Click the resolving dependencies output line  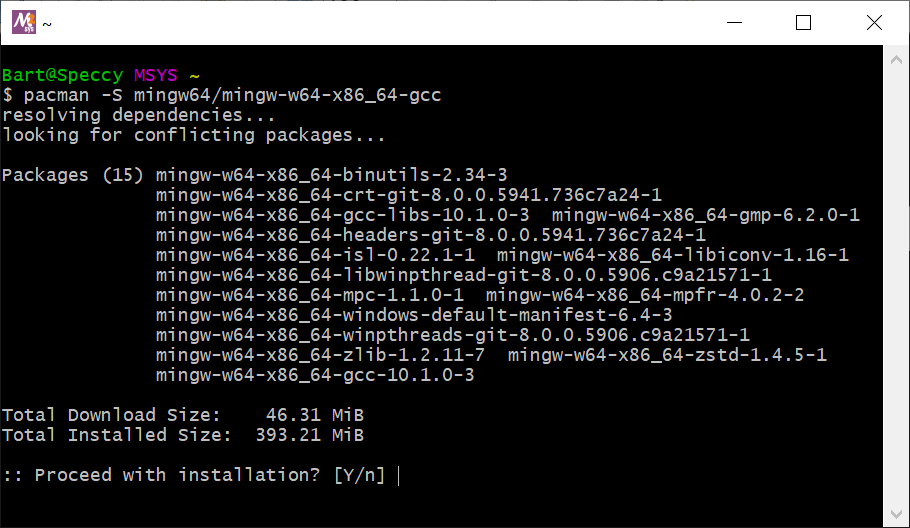pyautogui.click(x=139, y=115)
